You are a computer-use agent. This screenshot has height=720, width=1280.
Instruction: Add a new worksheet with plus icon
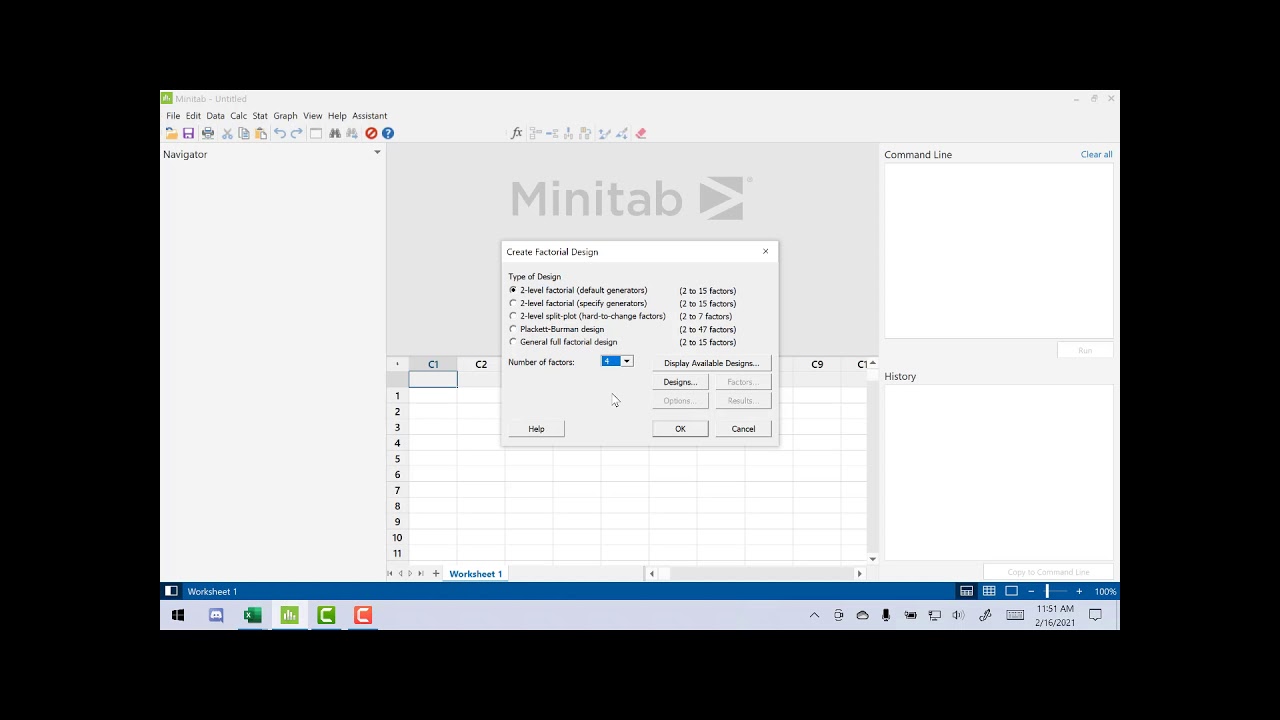tap(436, 573)
